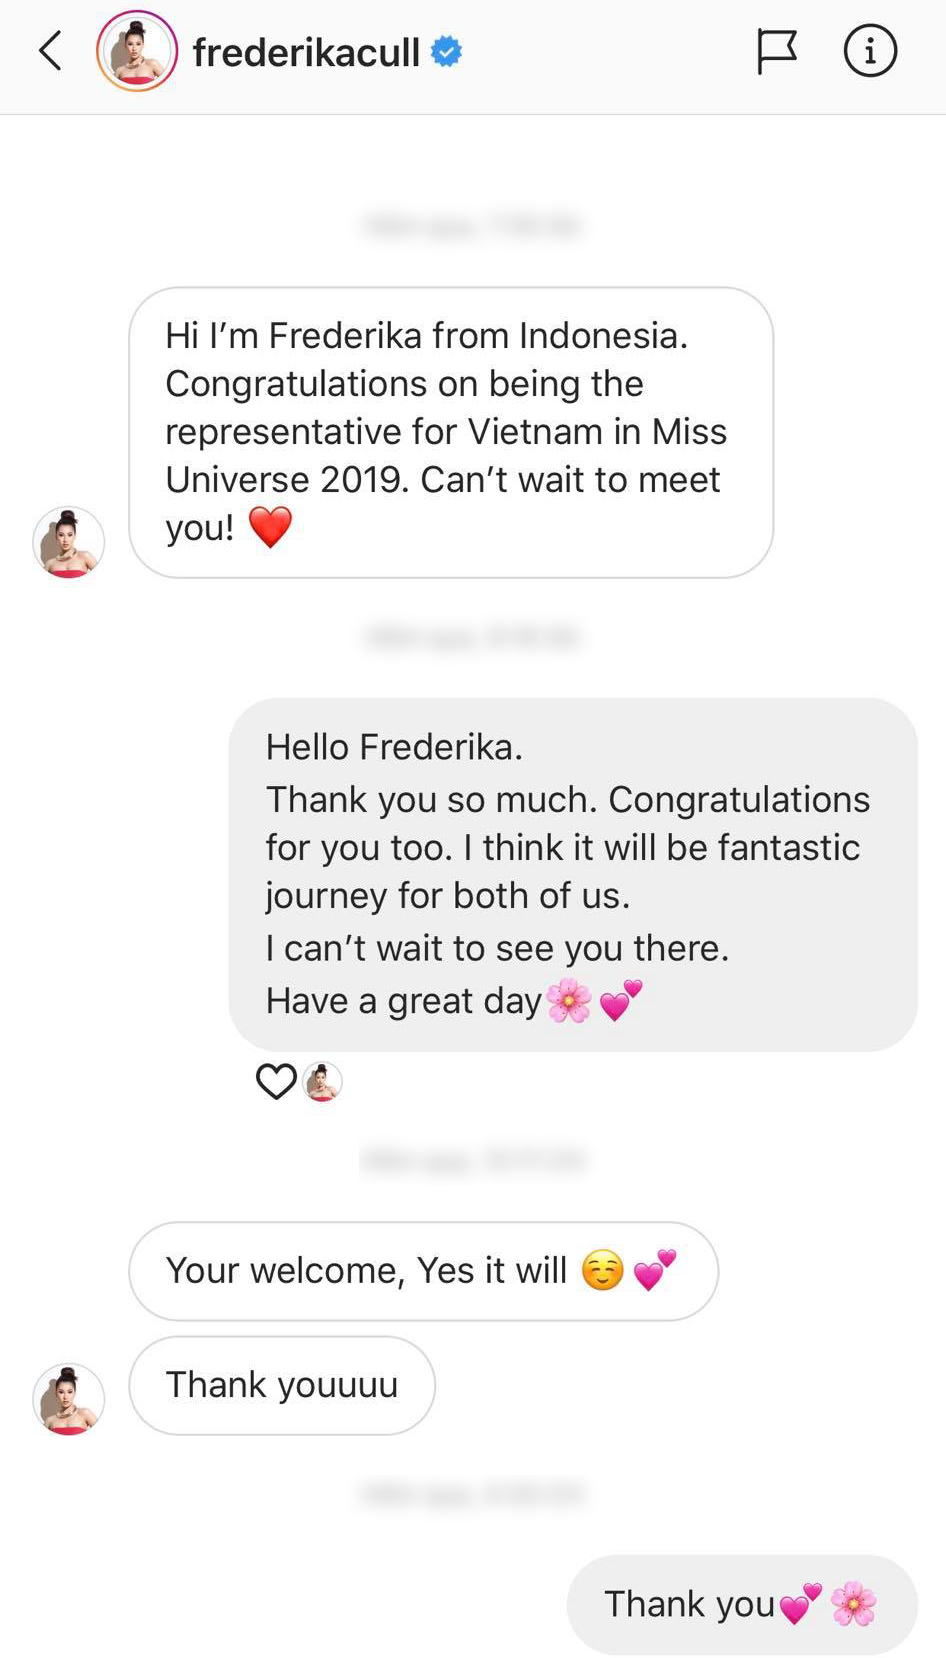Select the "Hi I'm Frederika from Indonesia" message
Screen dimensions: 946x1658
450,432
